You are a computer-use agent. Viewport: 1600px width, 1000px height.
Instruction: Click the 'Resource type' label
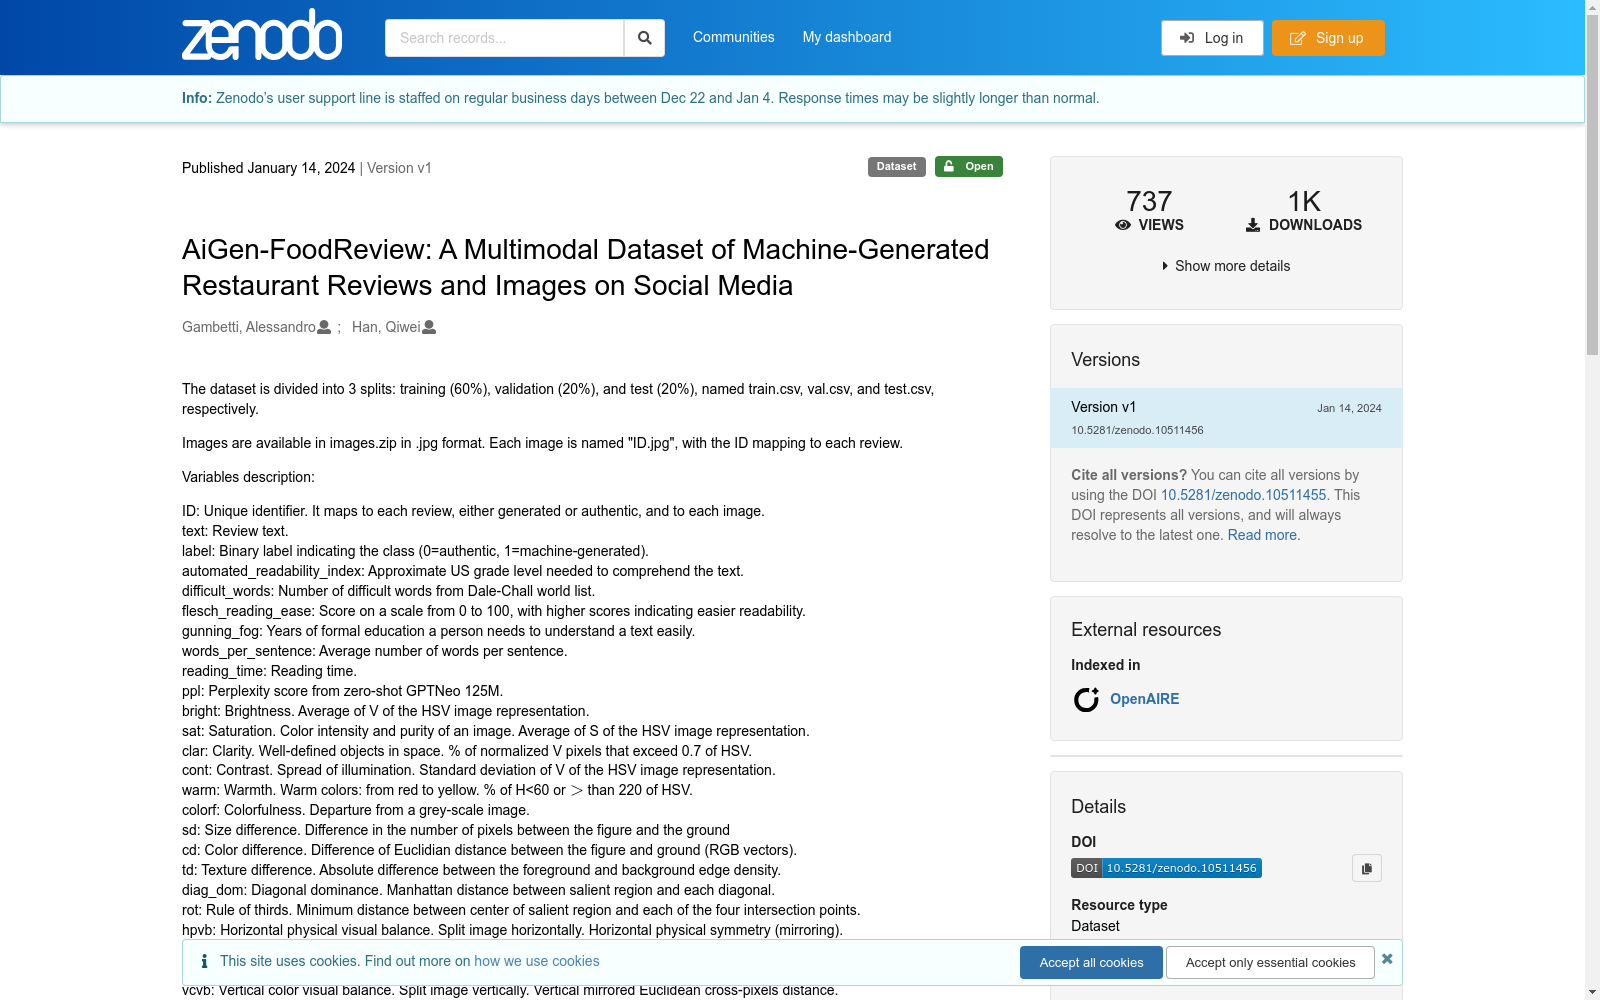coord(1119,905)
